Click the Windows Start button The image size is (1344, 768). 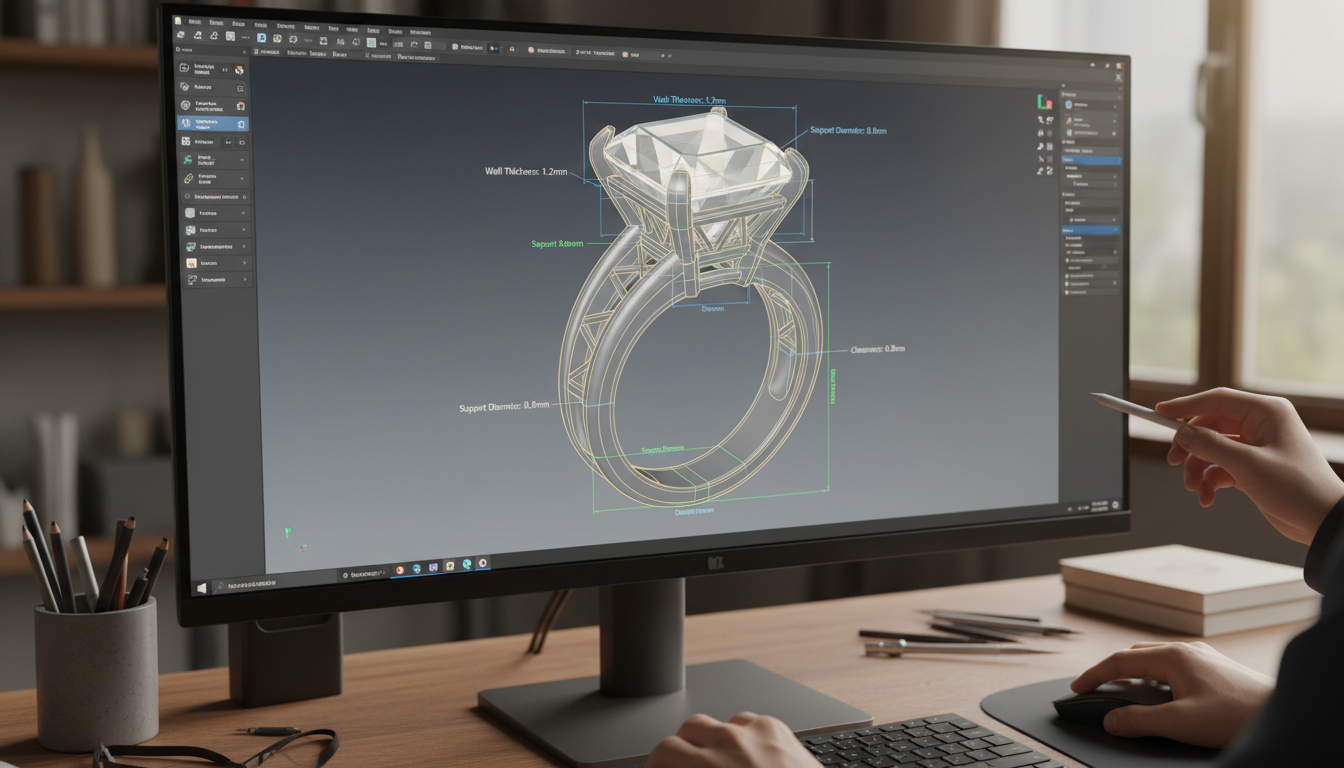click(203, 588)
